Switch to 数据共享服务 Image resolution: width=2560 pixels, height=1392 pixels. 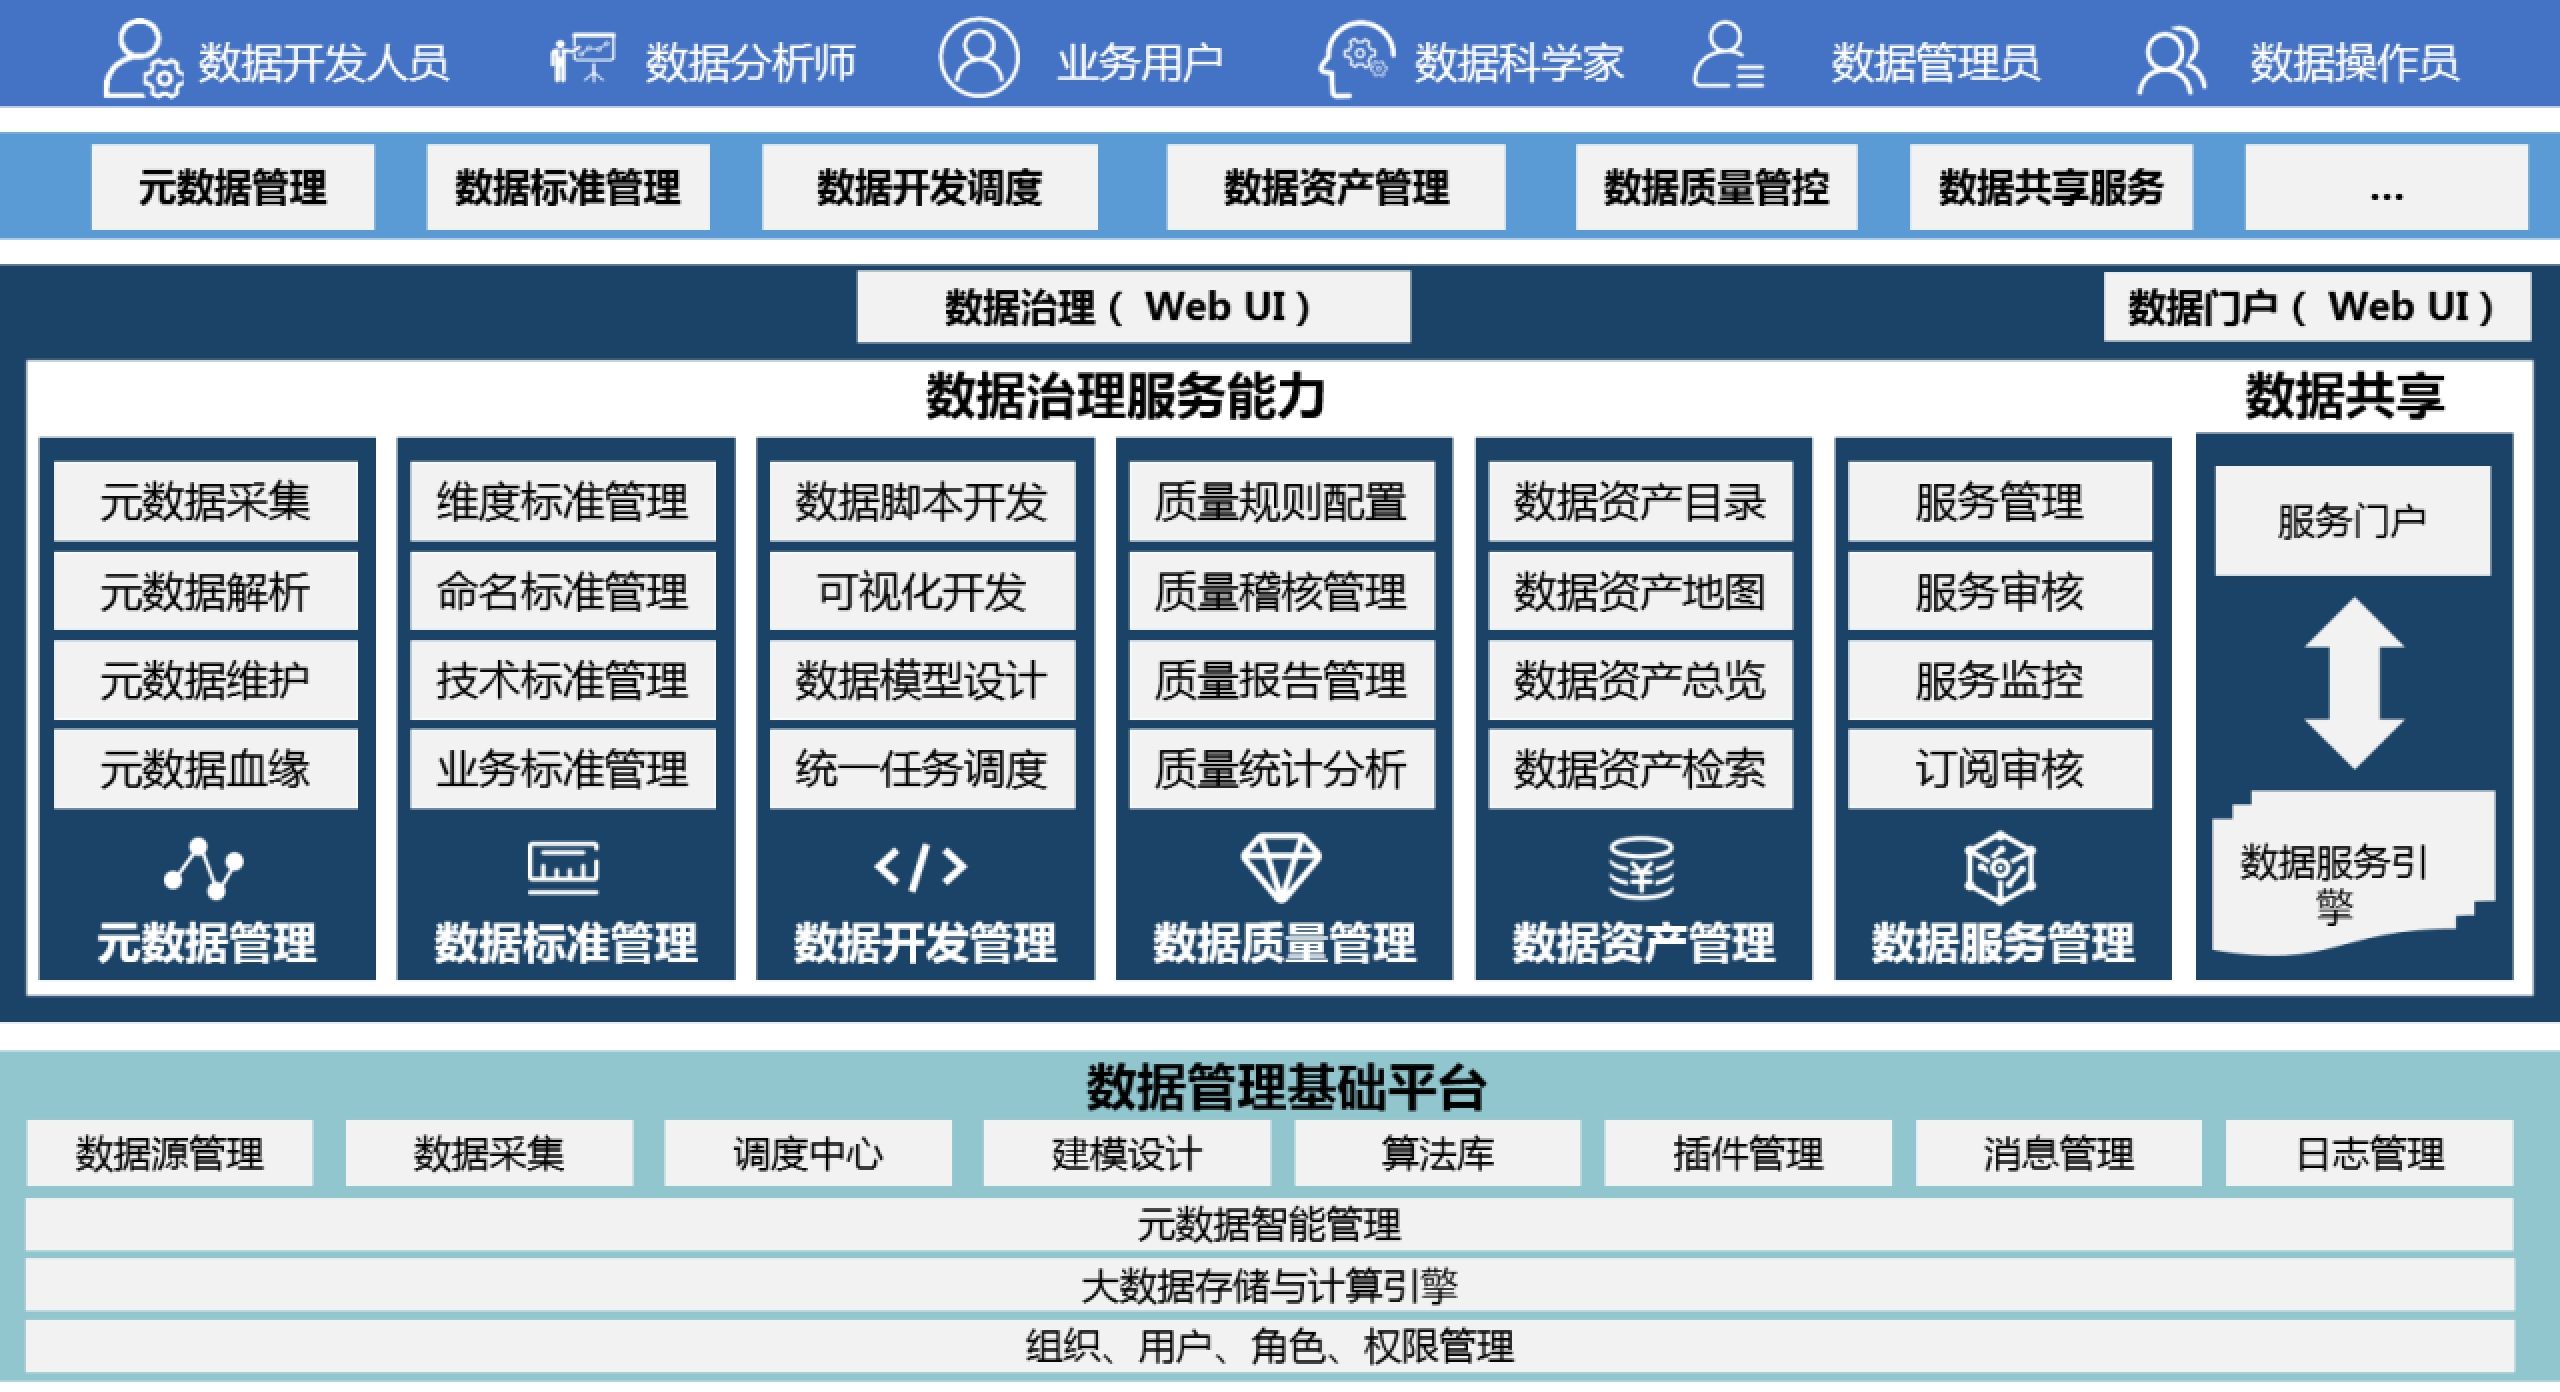(2050, 186)
